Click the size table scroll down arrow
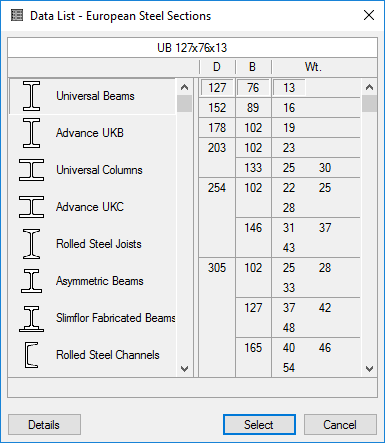 369,369
